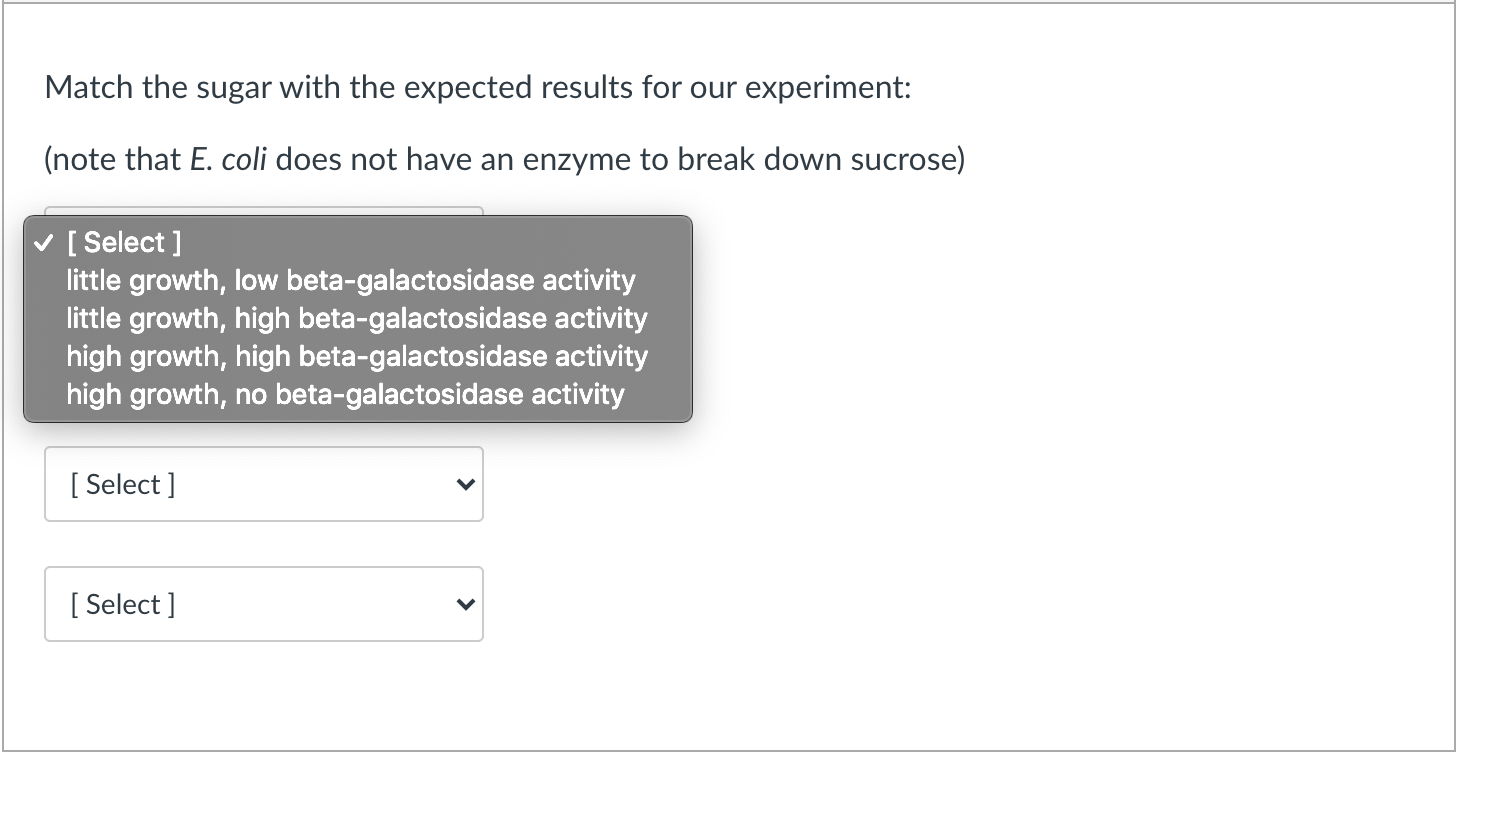
Task: Click the bottom dropdown chevron arrow
Action: [x=465, y=604]
